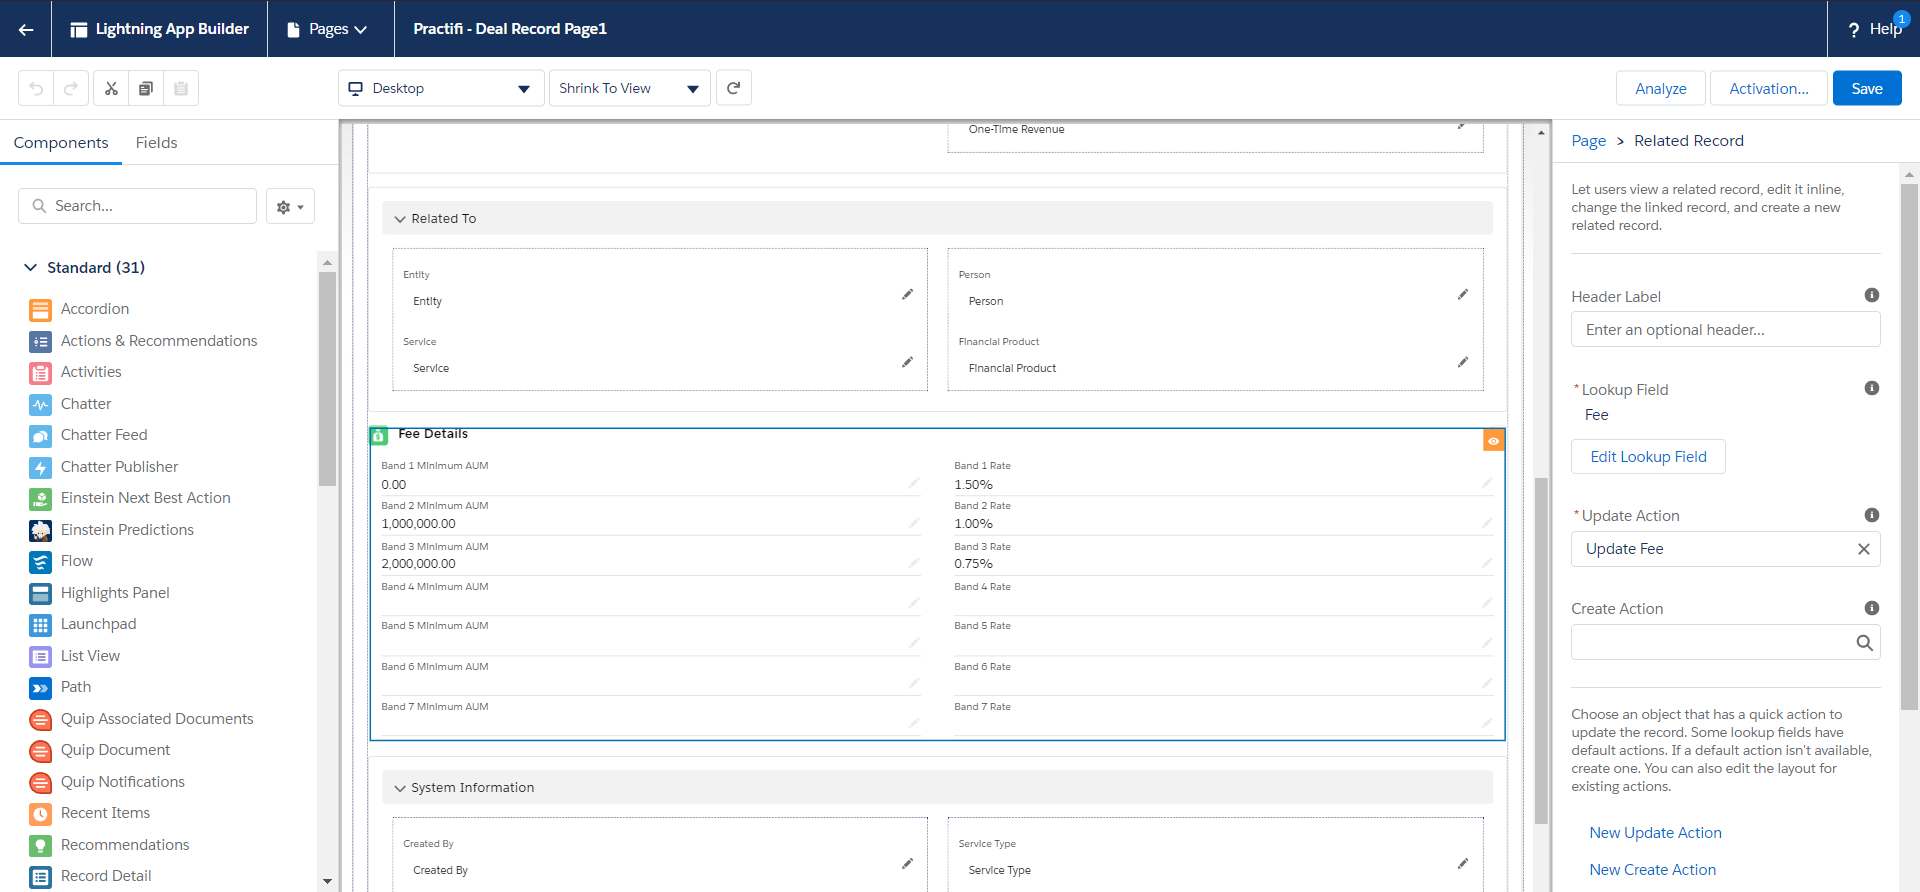Switch to the Fields tab
1920x892 pixels.
157,143
